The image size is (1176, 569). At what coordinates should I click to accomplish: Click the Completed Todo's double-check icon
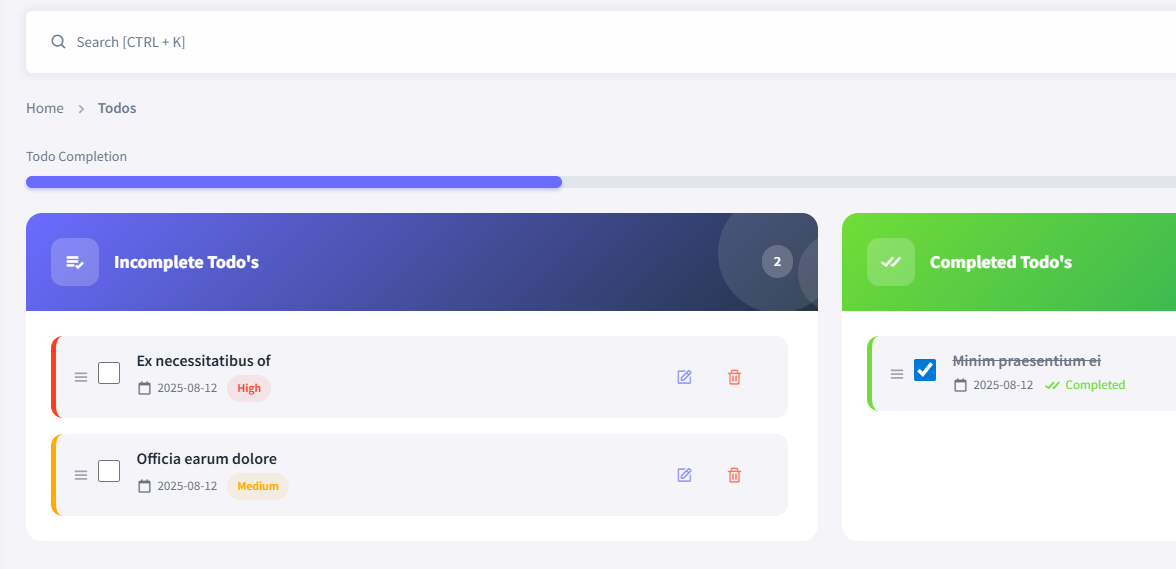click(891, 262)
